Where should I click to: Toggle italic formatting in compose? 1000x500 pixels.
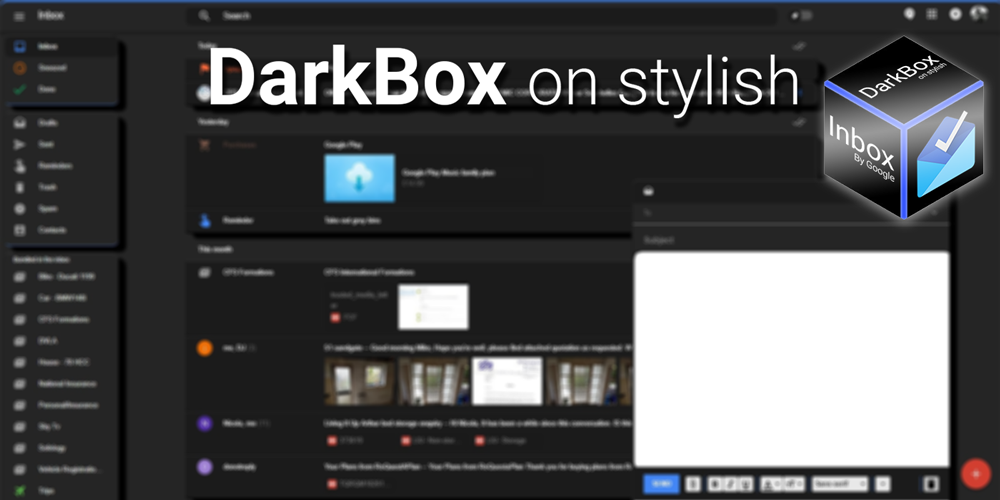click(731, 484)
